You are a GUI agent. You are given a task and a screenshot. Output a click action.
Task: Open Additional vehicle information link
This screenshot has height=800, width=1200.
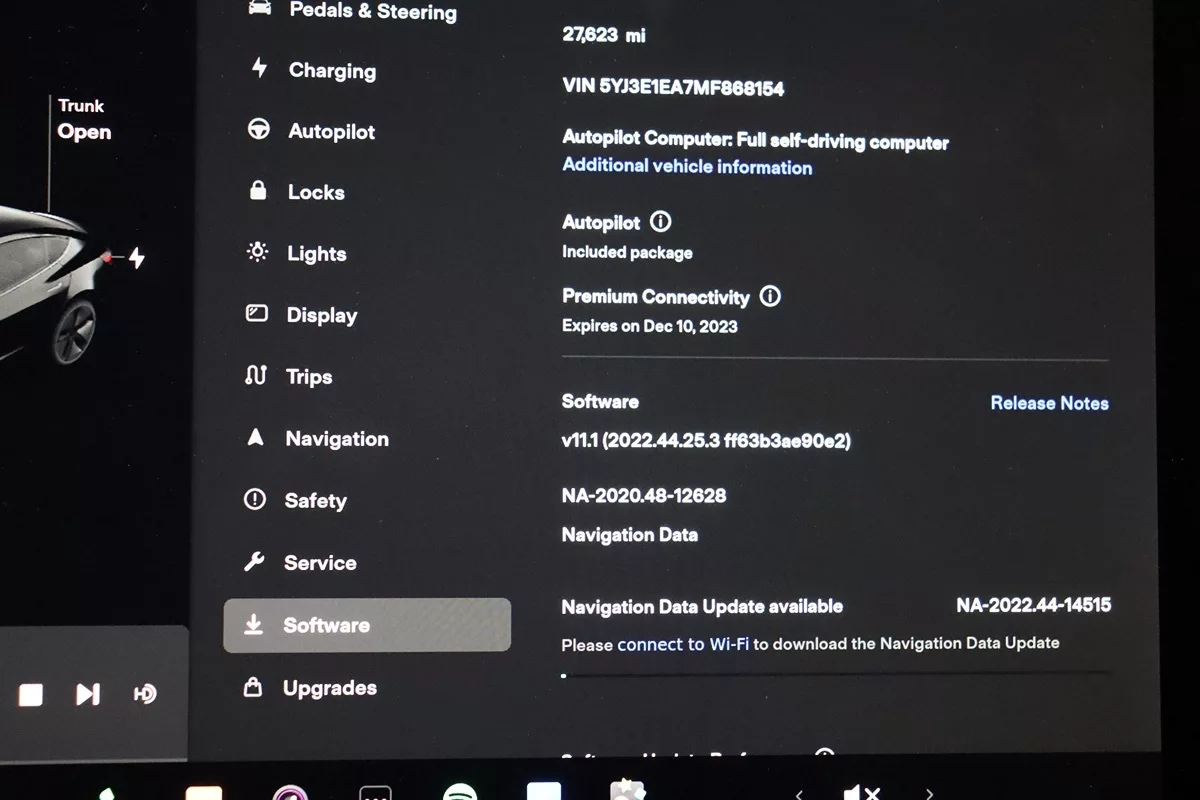[x=687, y=167]
